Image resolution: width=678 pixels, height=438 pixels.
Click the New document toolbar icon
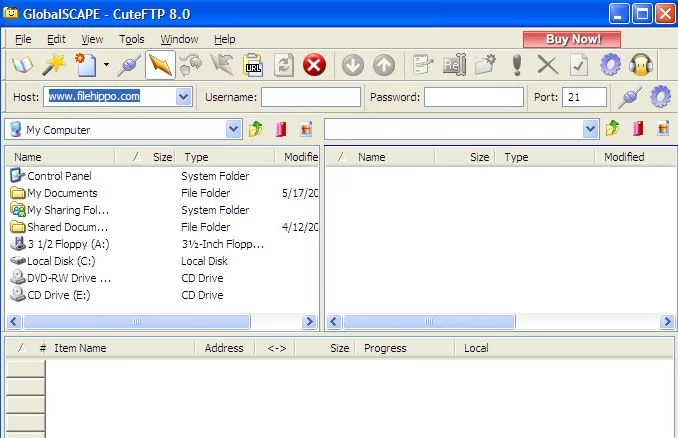(86, 65)
